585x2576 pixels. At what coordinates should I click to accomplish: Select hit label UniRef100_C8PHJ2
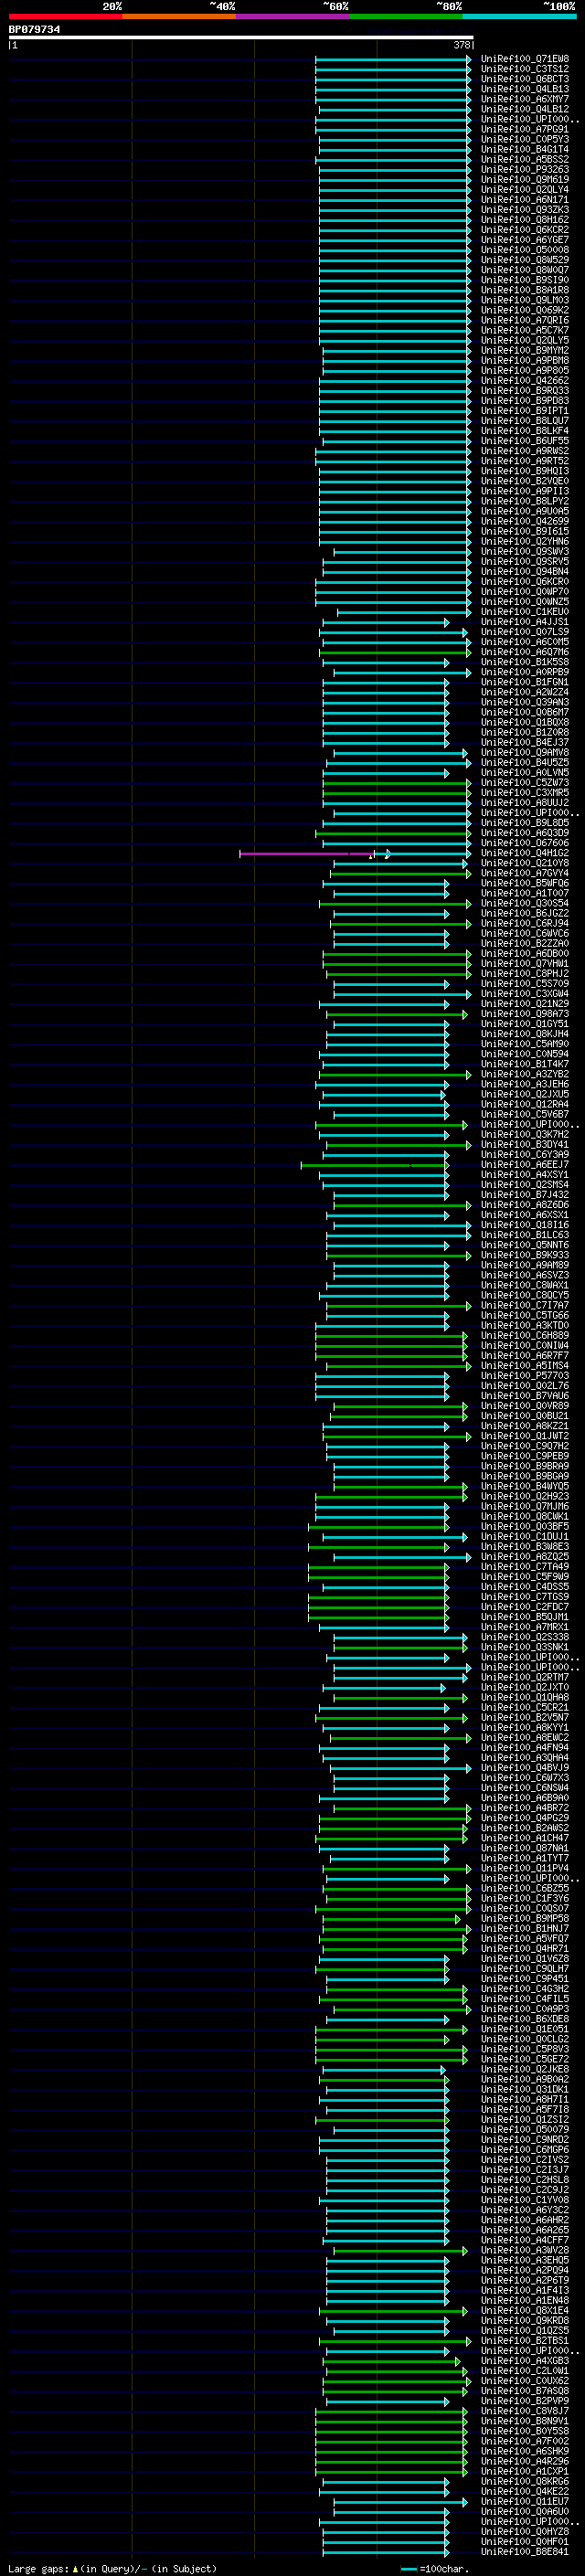tap(525, 973)
